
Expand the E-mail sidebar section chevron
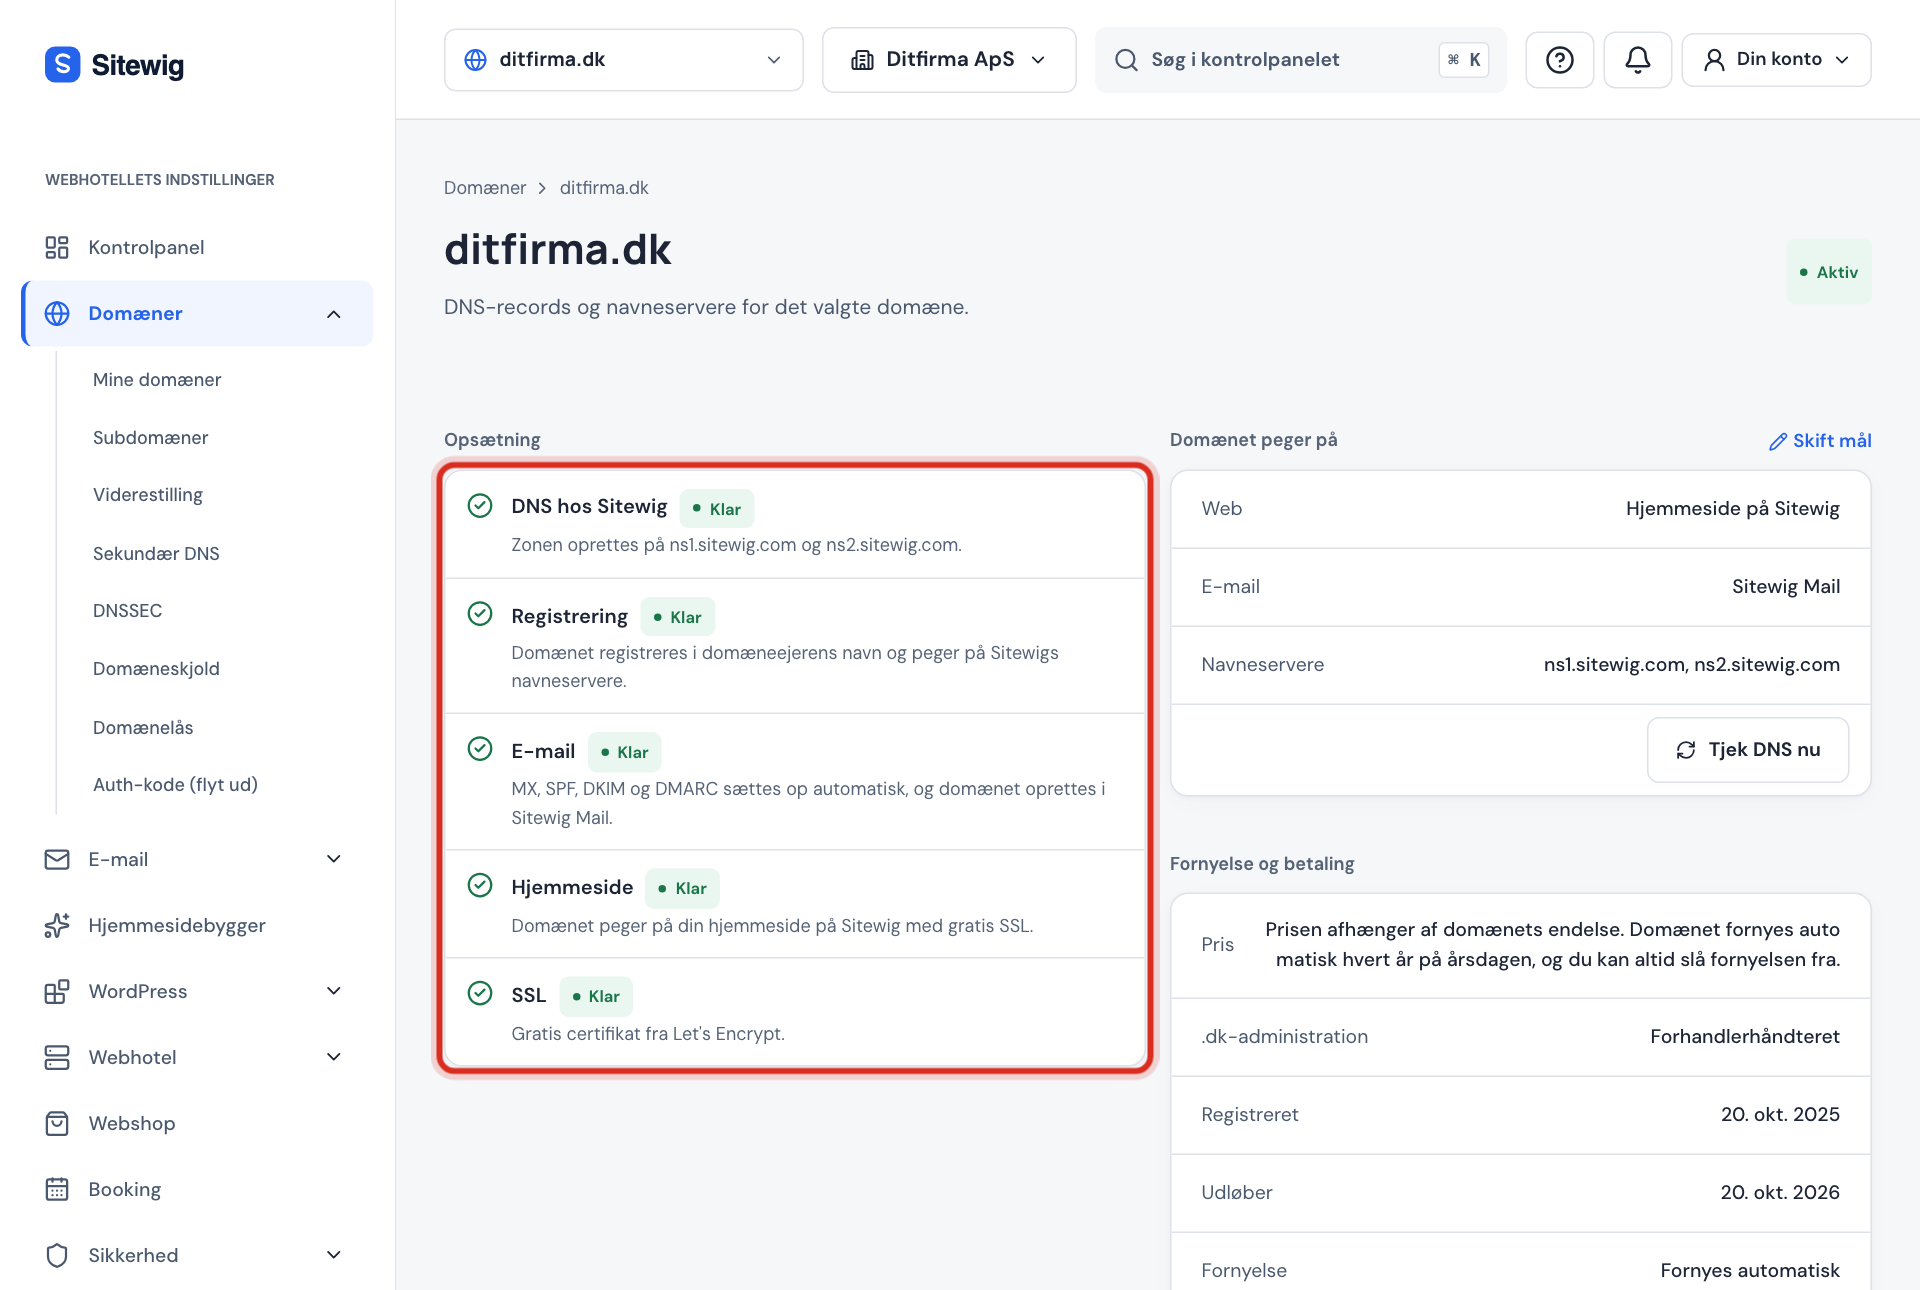334,859
